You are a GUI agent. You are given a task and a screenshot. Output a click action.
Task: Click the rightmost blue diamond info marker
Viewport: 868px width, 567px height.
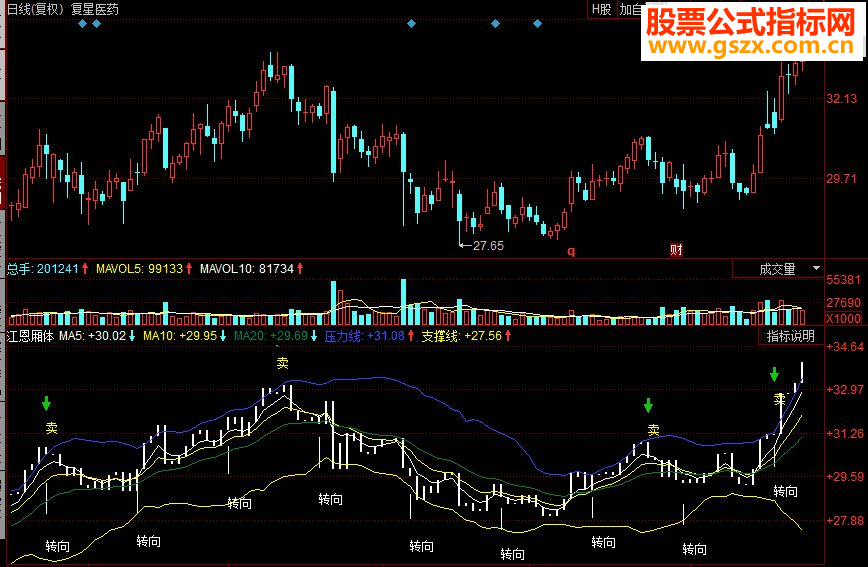point(537,24)
